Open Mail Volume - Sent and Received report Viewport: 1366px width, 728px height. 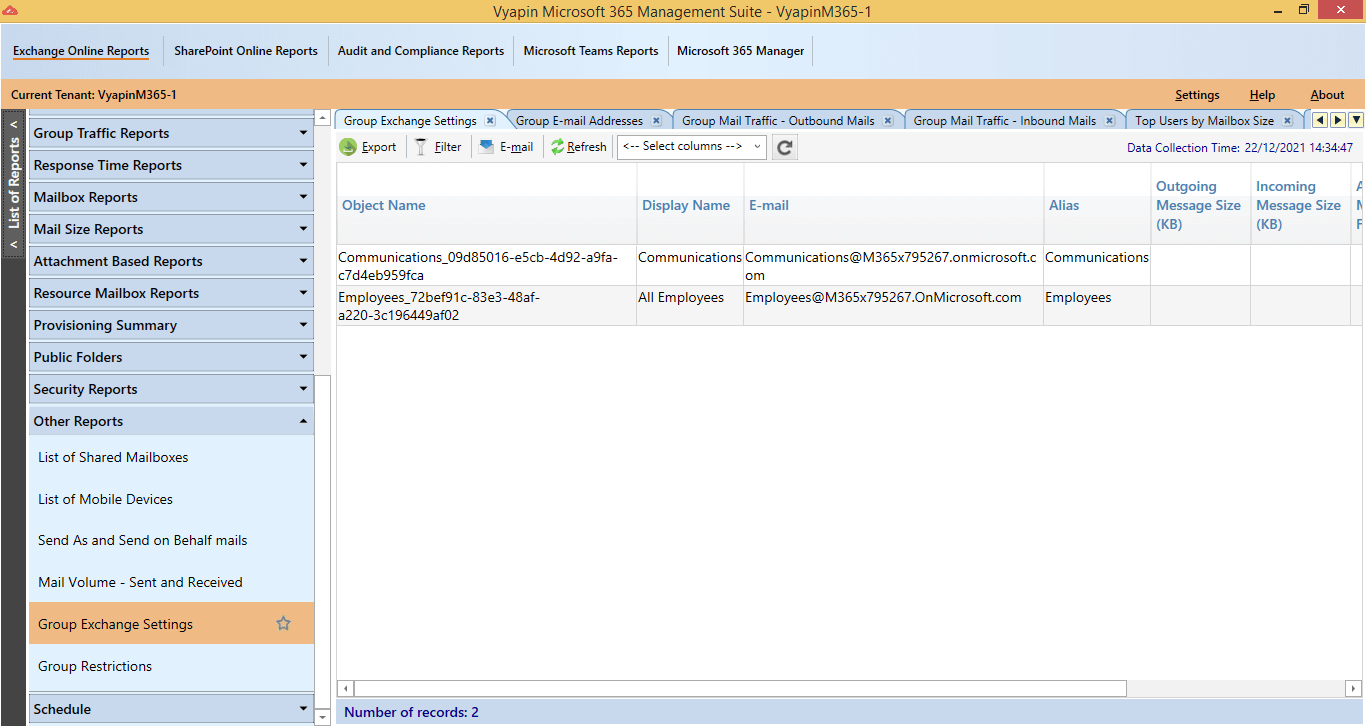click(171, 582)
